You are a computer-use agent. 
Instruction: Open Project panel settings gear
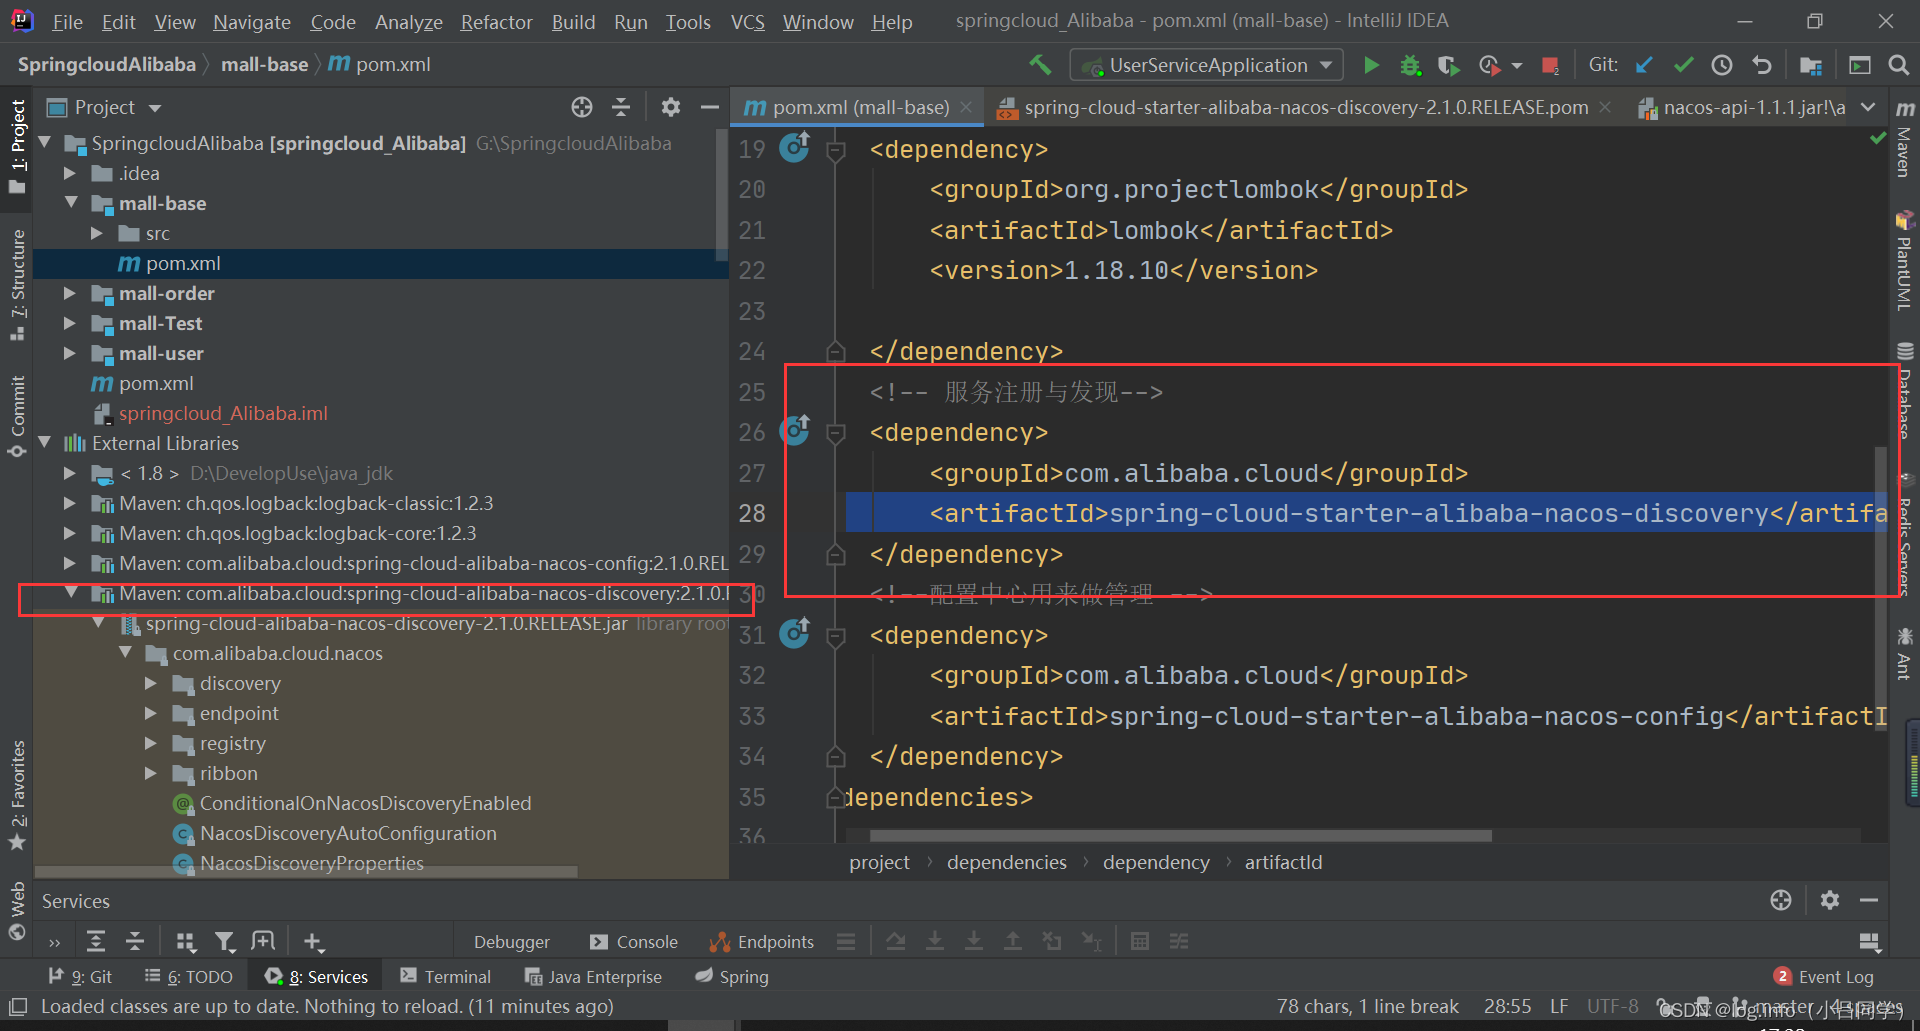click(671, 107)
